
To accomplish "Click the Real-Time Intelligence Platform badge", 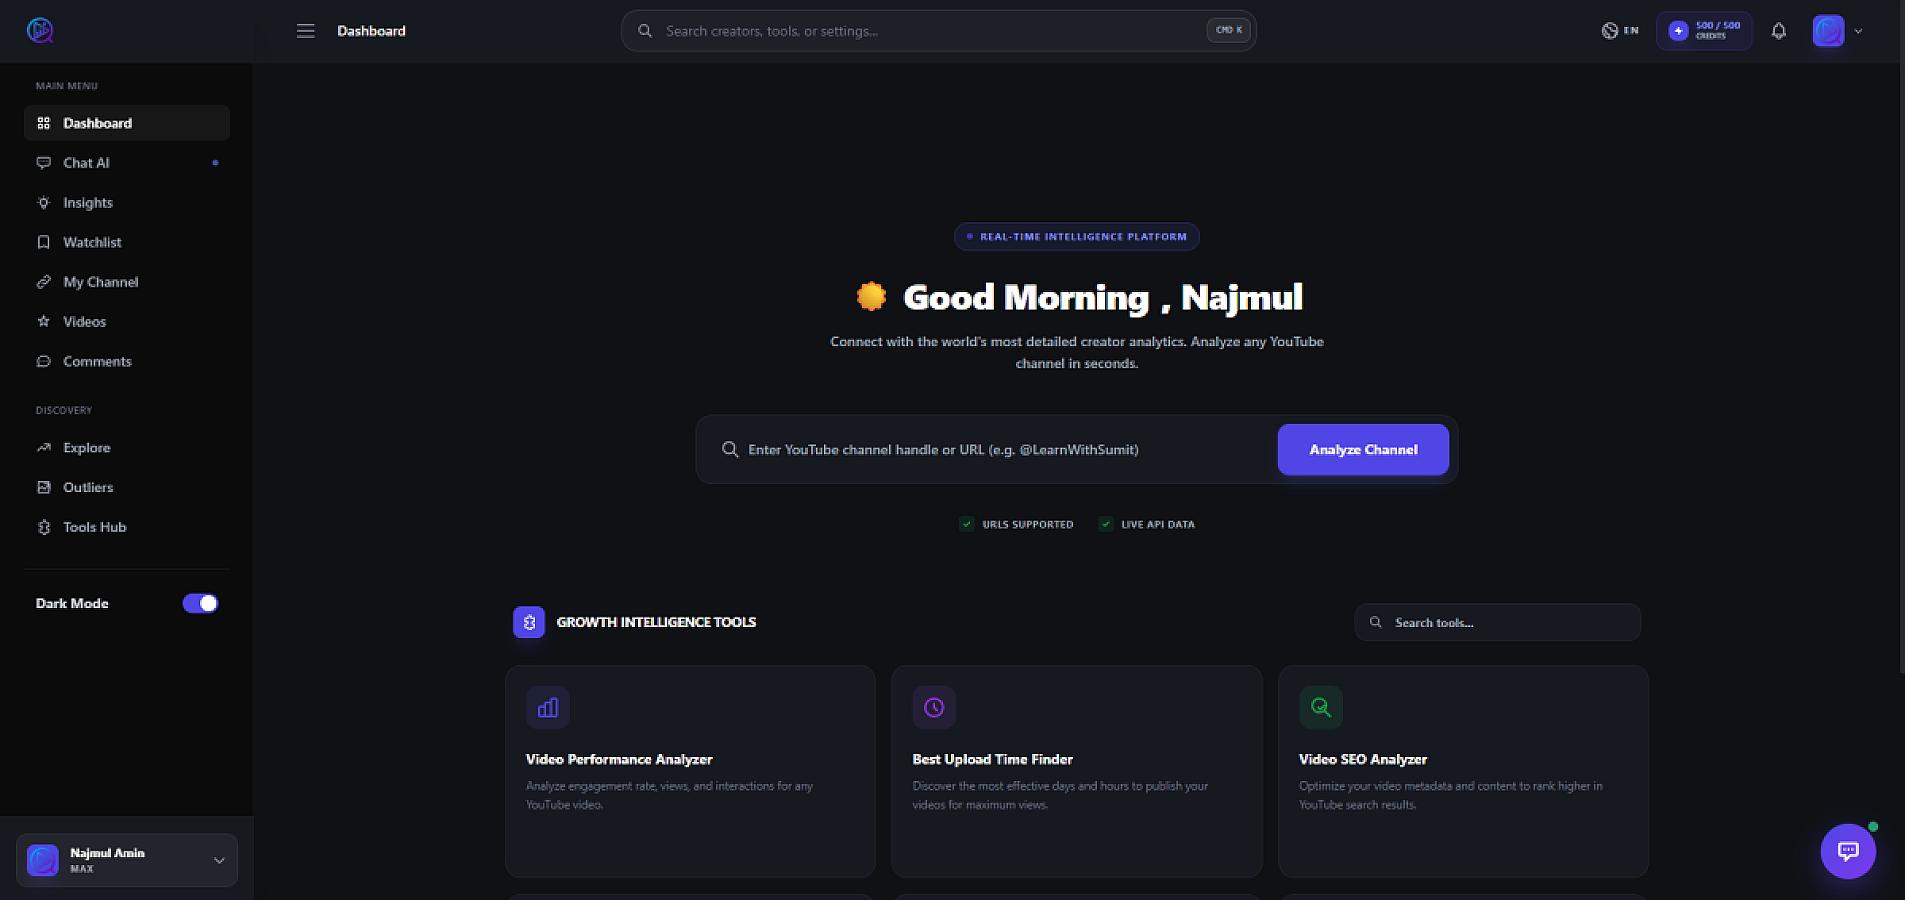I will (1077, 237).
